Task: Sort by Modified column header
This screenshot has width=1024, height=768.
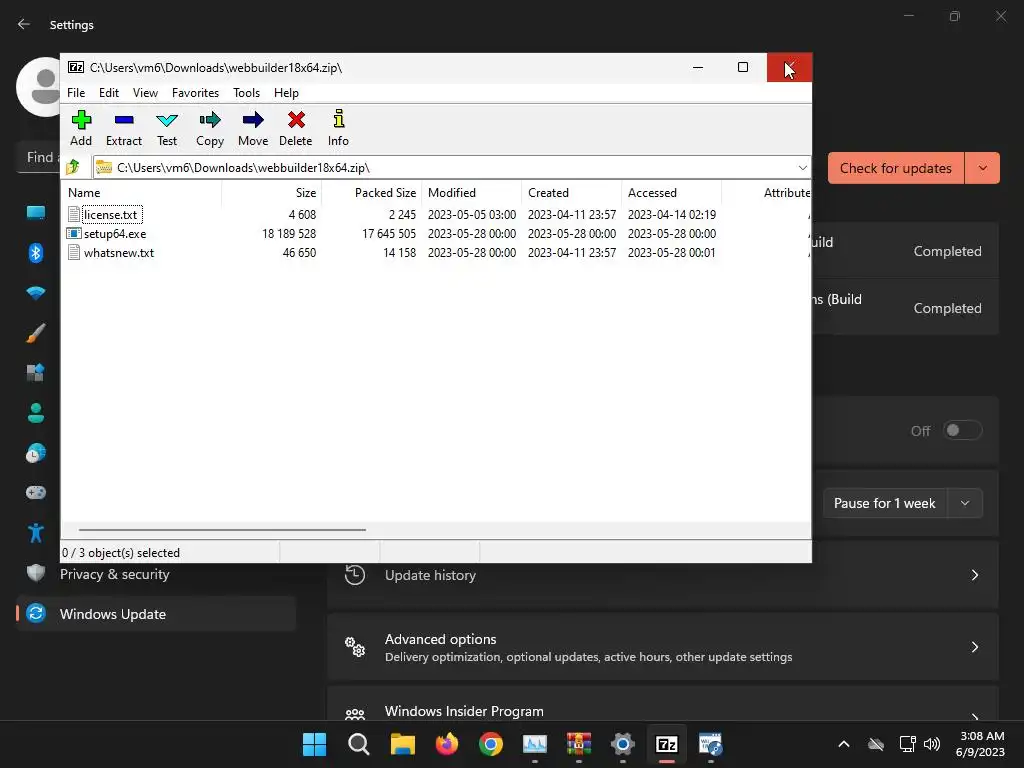Action: point(471,193)
